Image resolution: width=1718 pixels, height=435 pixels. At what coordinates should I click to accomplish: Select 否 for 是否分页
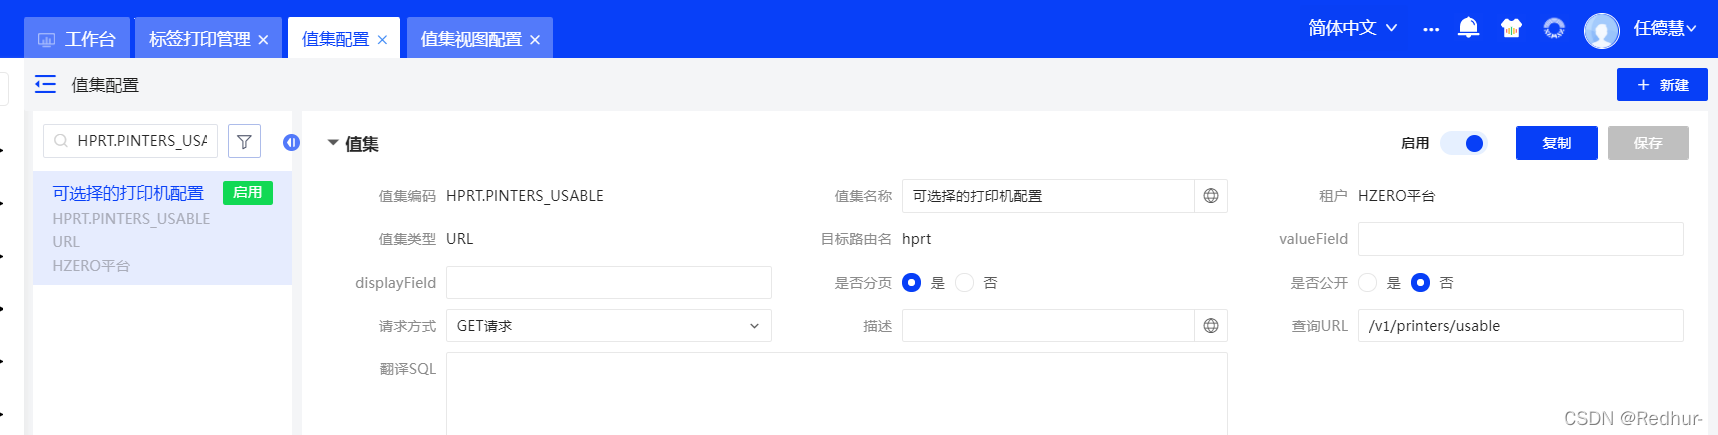tap(964, 283)
